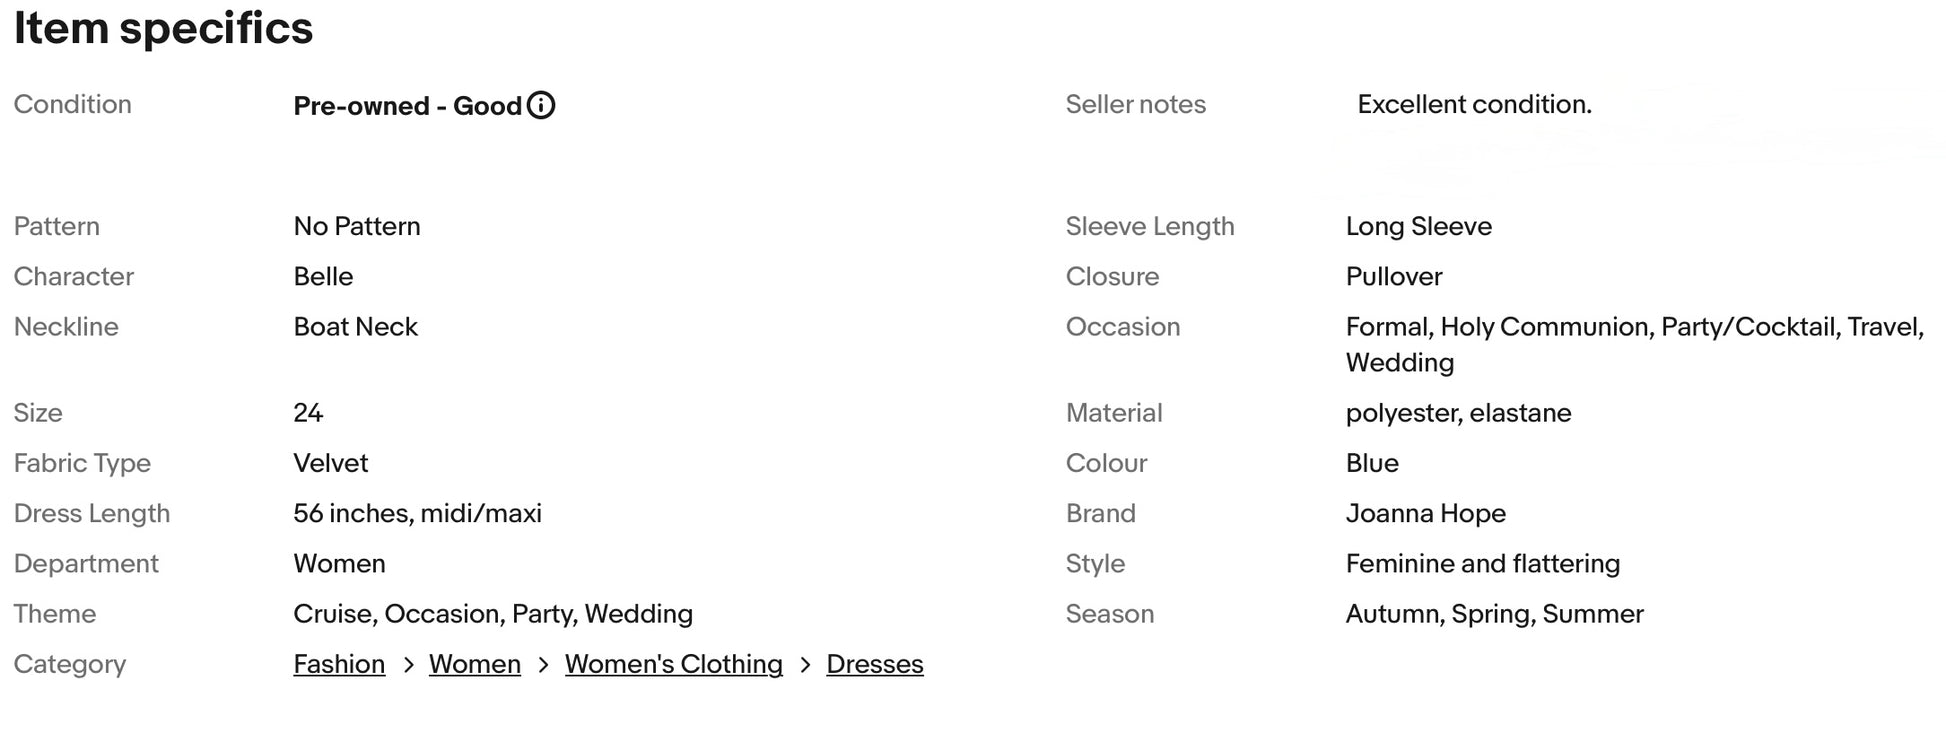This screenshot has width=1946, height=733.
Task: Click the Velvet fabric type value
Action: [330, 463]
